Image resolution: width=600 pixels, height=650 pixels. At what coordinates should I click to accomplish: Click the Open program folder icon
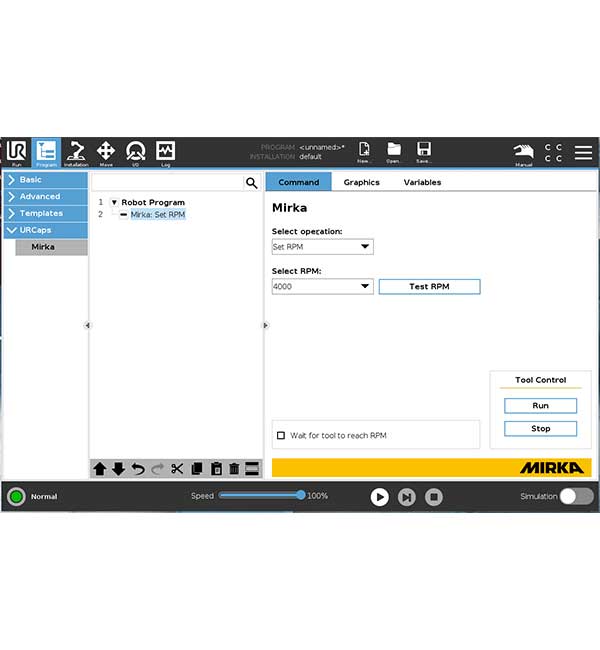[394, 152]
